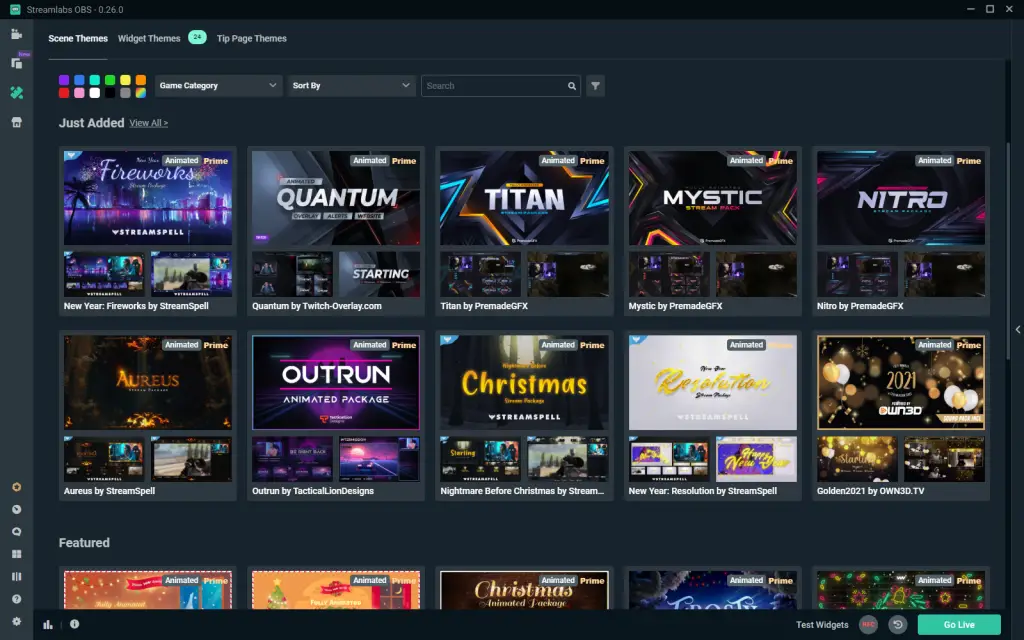Click the 'Nitro by PremadeGFX' title
Image resolution: width=1024 pixels, height=640 pixels.
click(860, 306)
